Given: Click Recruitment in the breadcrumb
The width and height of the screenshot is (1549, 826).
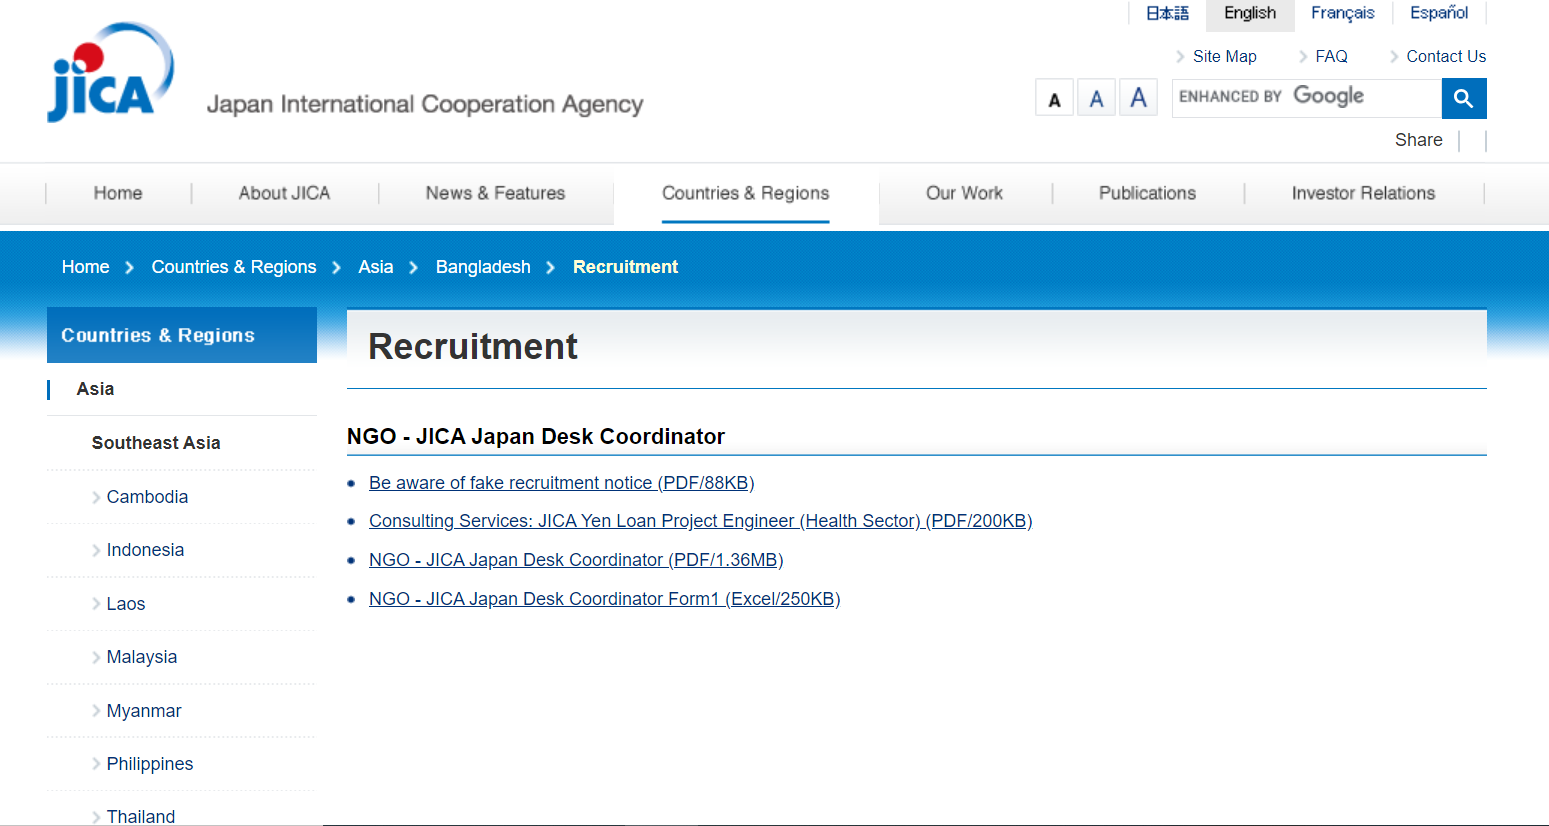Looking at the screenshot, I should 625,267.
